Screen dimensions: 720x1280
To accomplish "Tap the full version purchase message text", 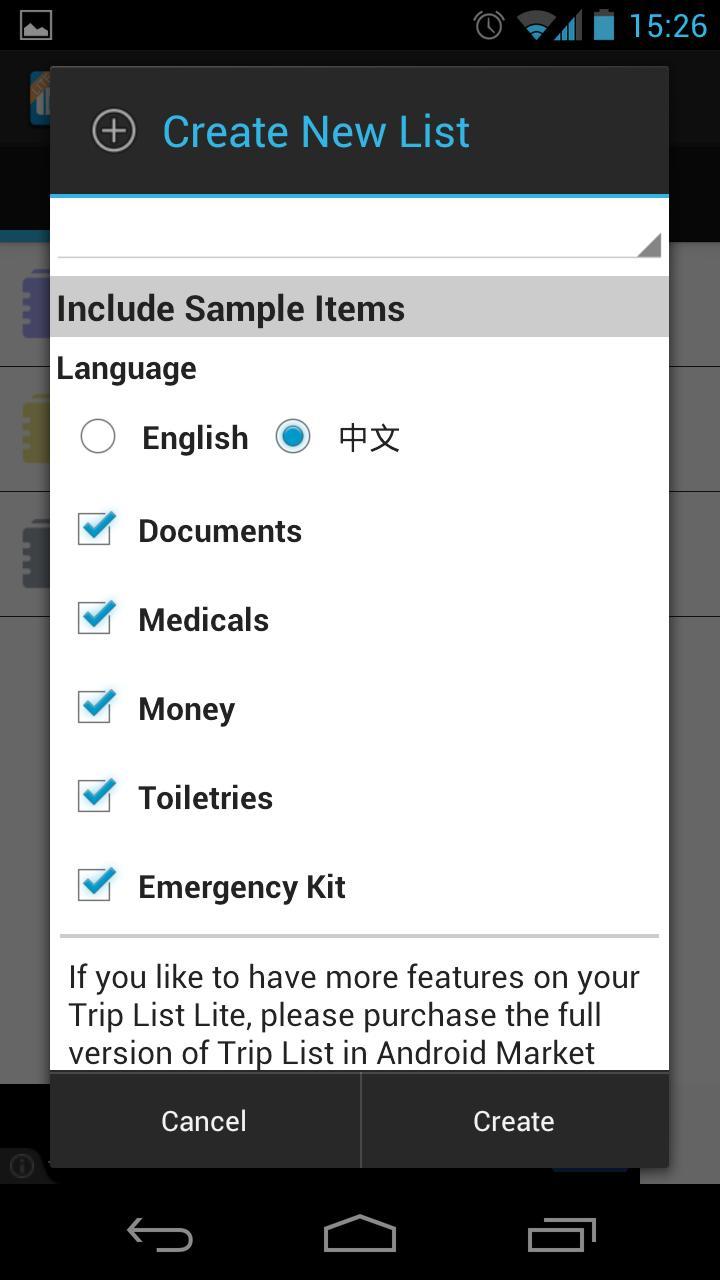I will coord(354,1014).
